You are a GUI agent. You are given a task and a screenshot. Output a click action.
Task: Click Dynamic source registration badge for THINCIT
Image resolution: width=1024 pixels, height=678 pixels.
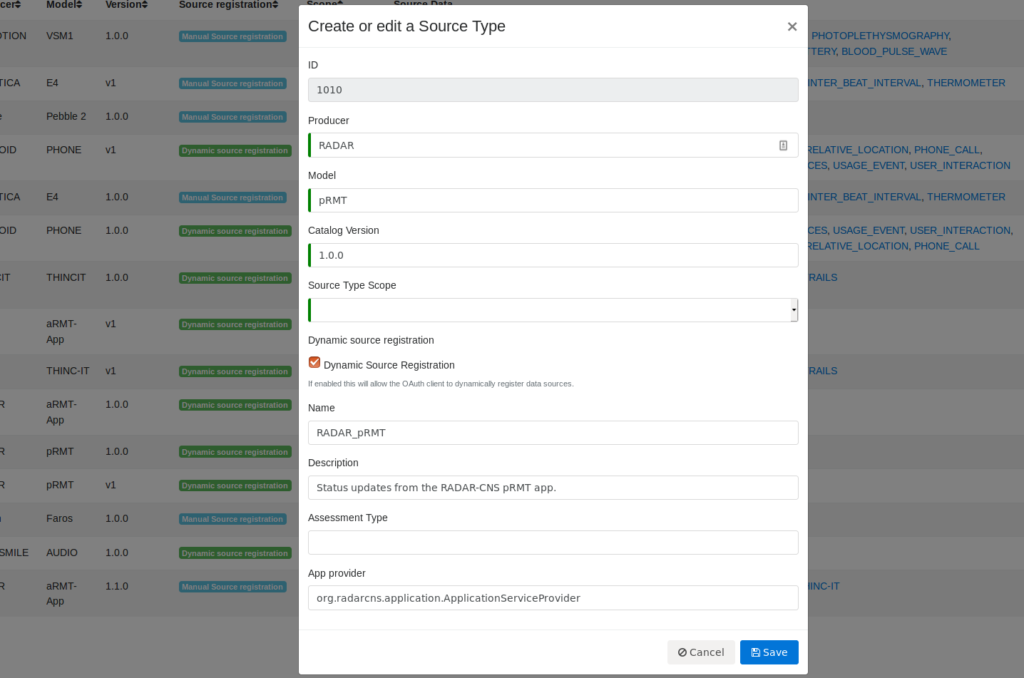(x=235, y=278)
